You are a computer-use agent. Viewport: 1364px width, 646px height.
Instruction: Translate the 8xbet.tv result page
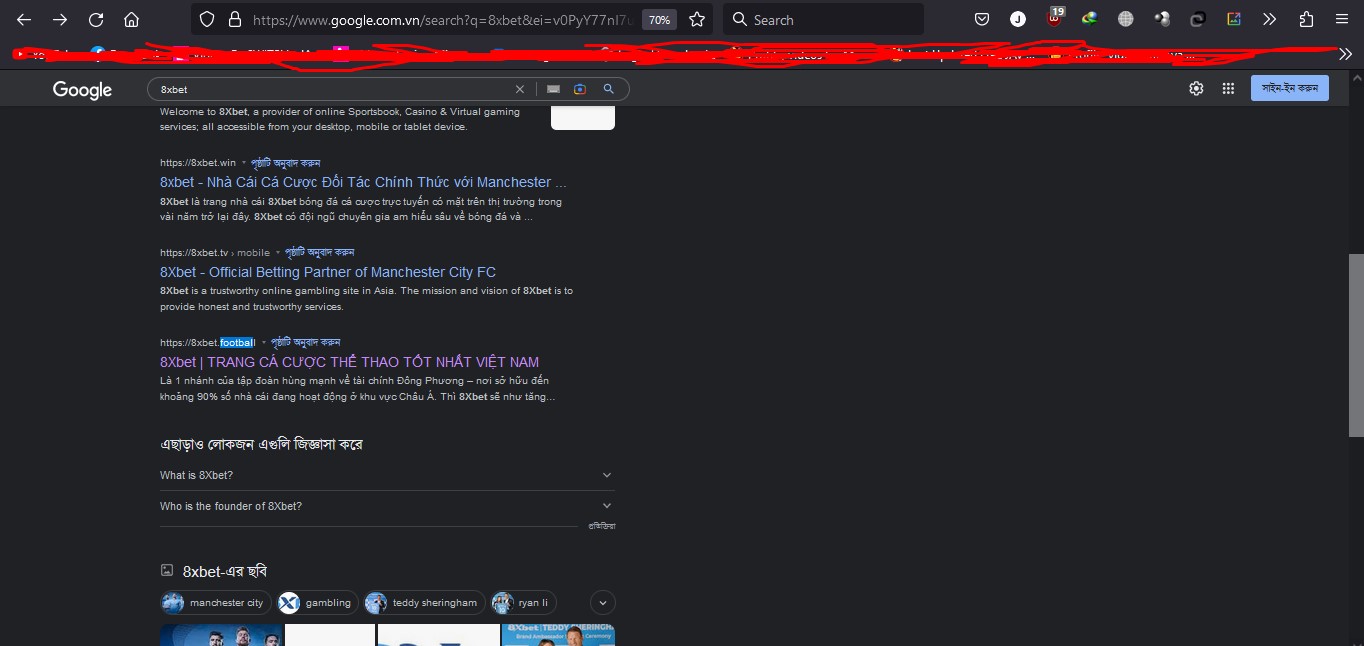click(x=319, y=252)
